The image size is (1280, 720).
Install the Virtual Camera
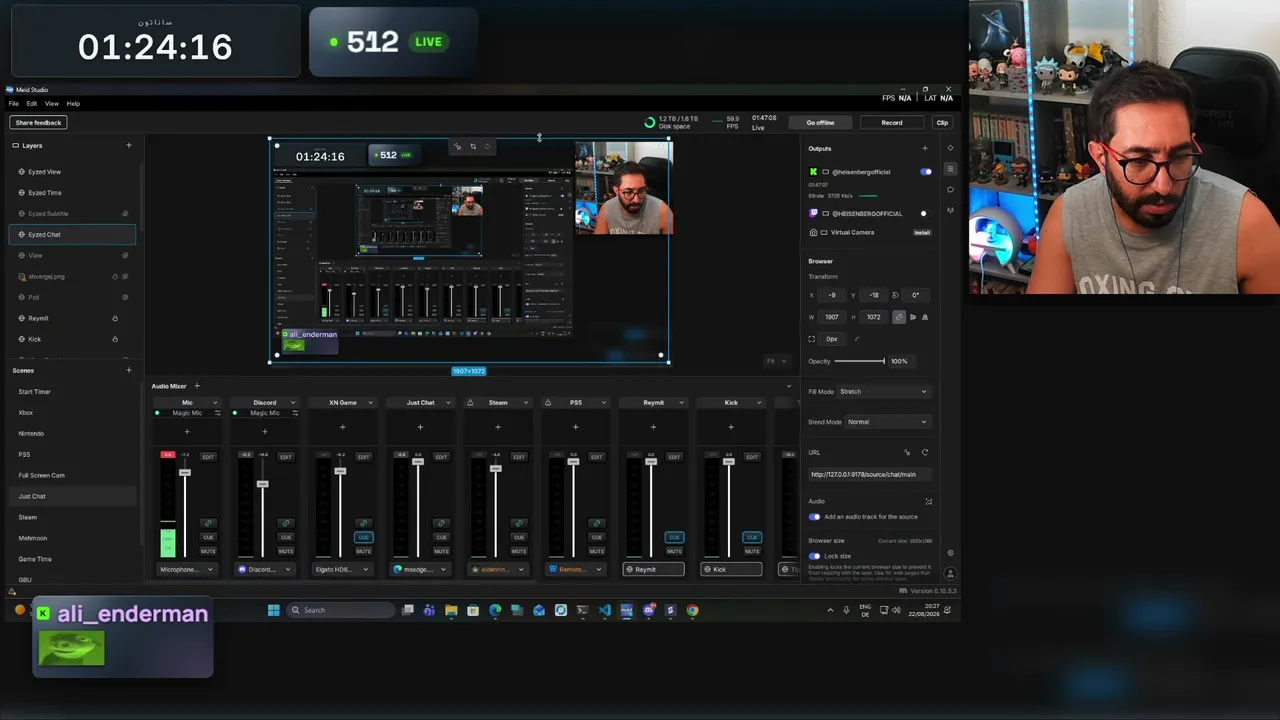[x=922, y=232]
